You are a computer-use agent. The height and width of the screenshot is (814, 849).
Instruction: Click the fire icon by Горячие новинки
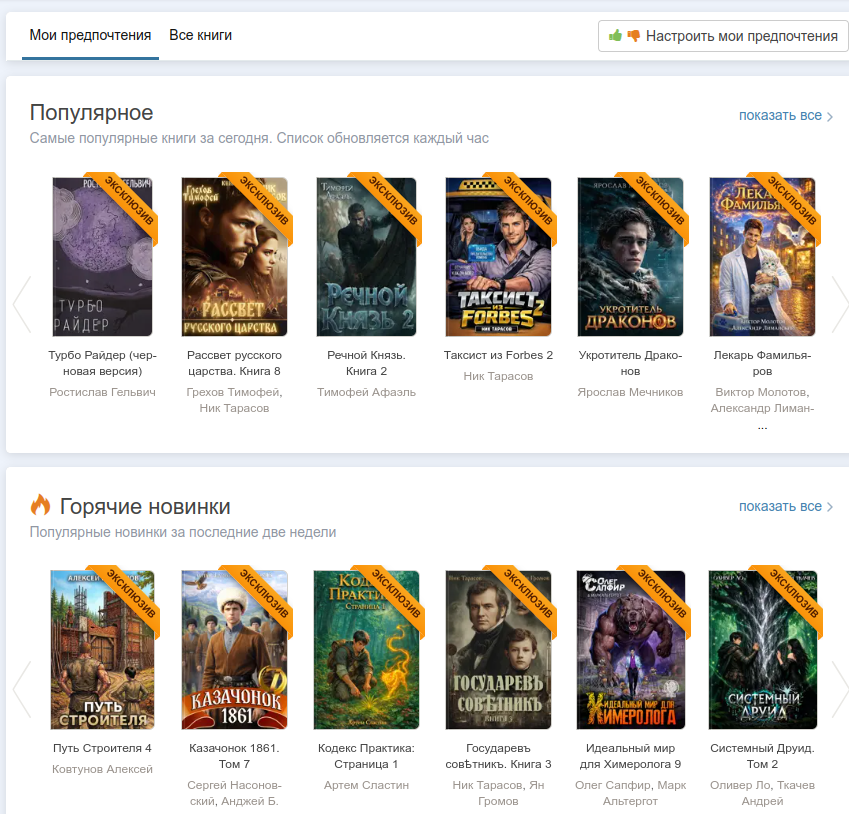point(40,505)
